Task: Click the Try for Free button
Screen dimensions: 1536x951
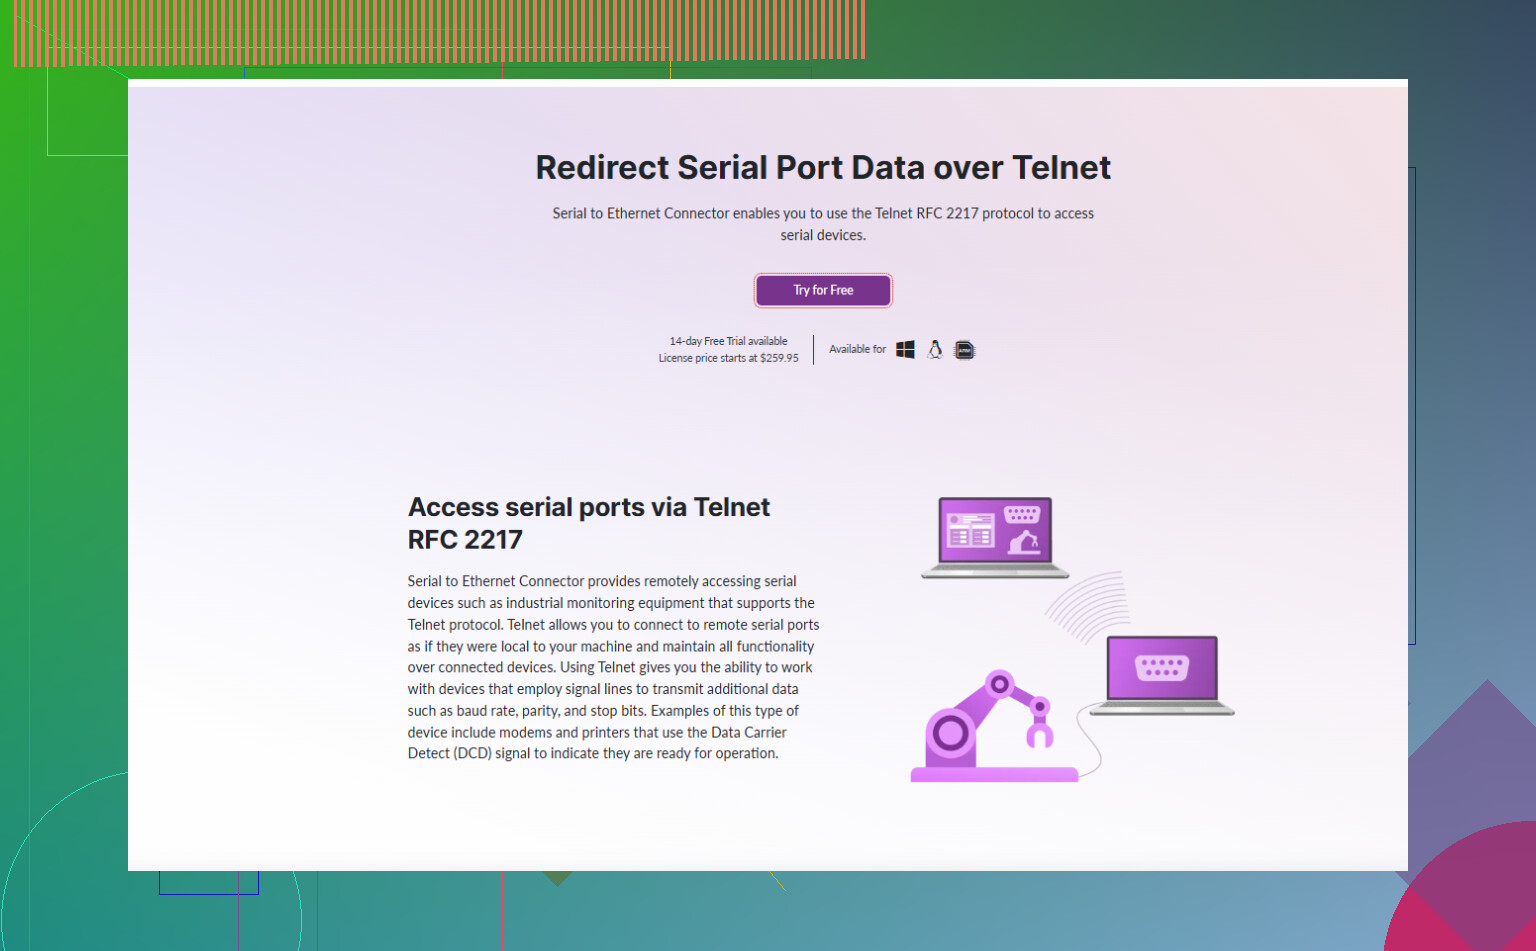Action: [823, 290]
